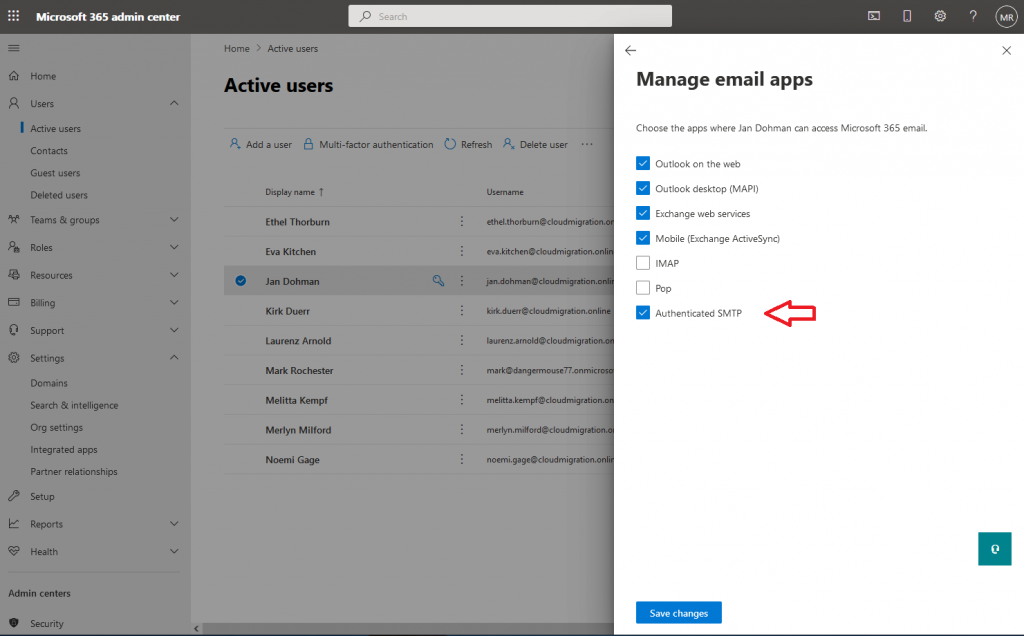
Task: Open Cloud Shell icon in top bar
Action: (874, 16)
